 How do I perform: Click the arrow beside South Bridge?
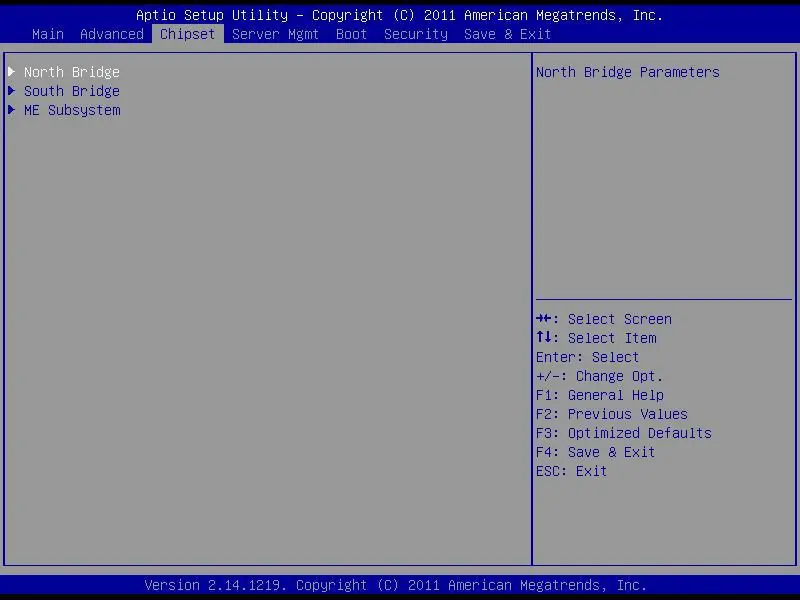point(12,91)
